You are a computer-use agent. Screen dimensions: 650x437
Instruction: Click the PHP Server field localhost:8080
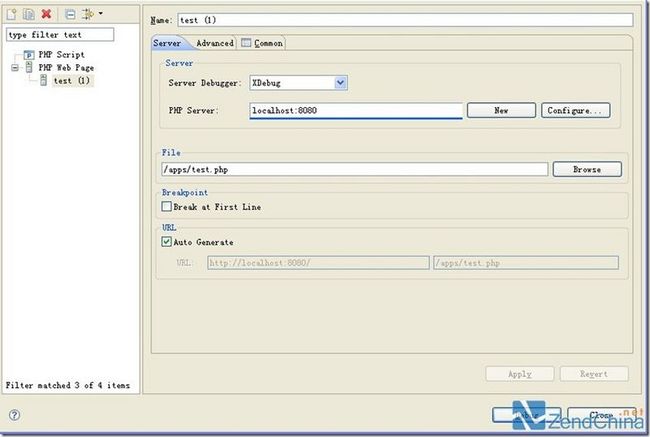click(x=356, y=111)
